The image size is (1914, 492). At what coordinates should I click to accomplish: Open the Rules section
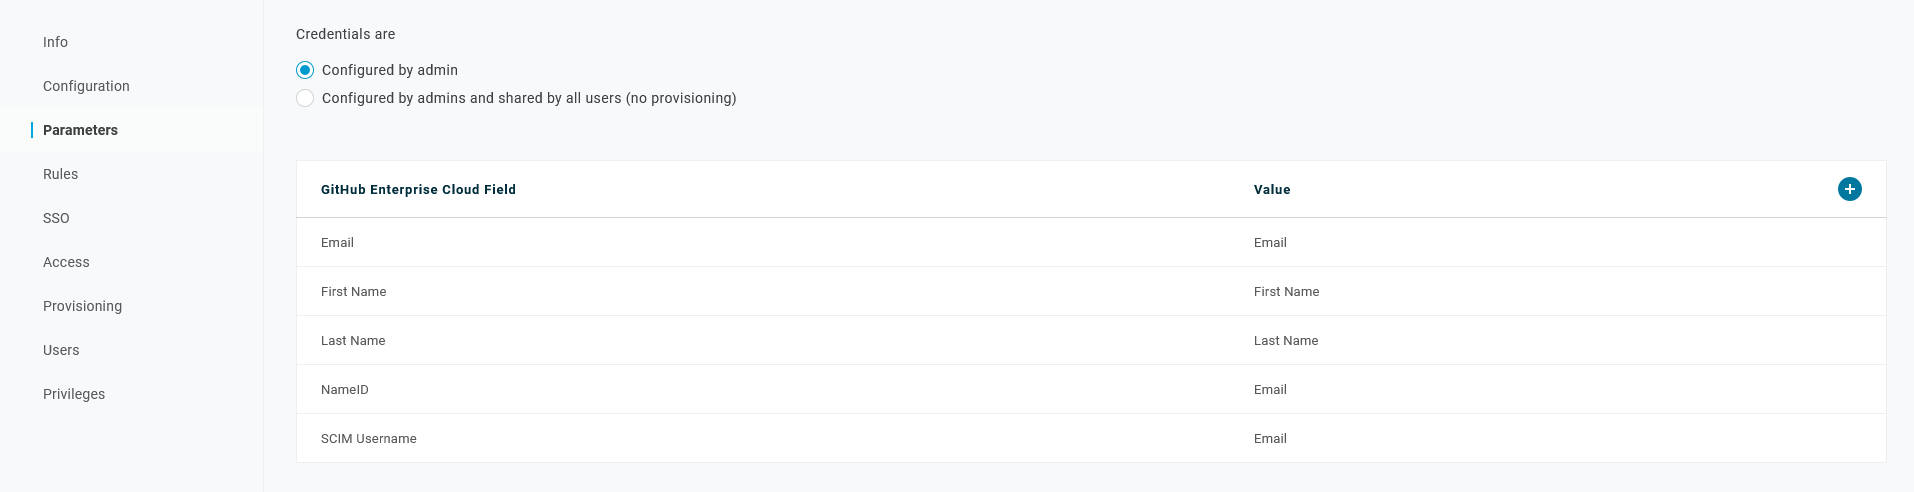tap(60, 174)
